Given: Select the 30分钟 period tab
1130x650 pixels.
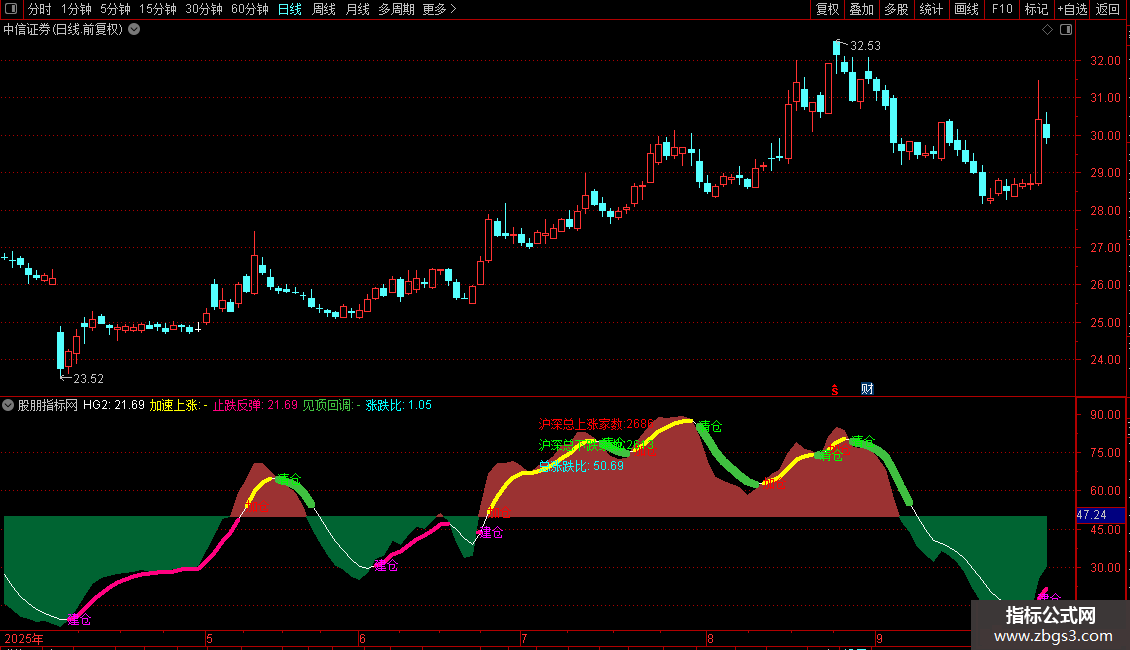Looking at the screenshot, I should click(204, 9).
